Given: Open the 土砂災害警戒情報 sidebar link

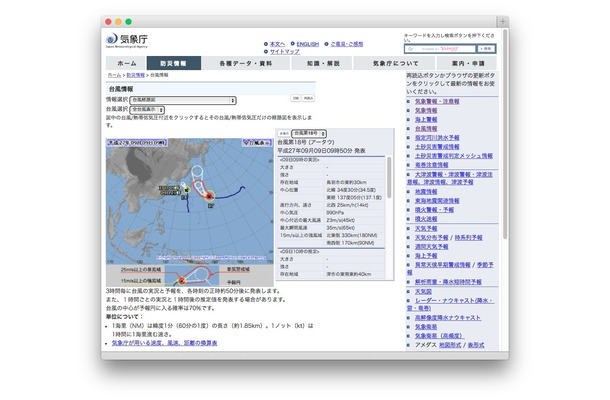Looking at the screenshot, I should (x=437, y=147).
